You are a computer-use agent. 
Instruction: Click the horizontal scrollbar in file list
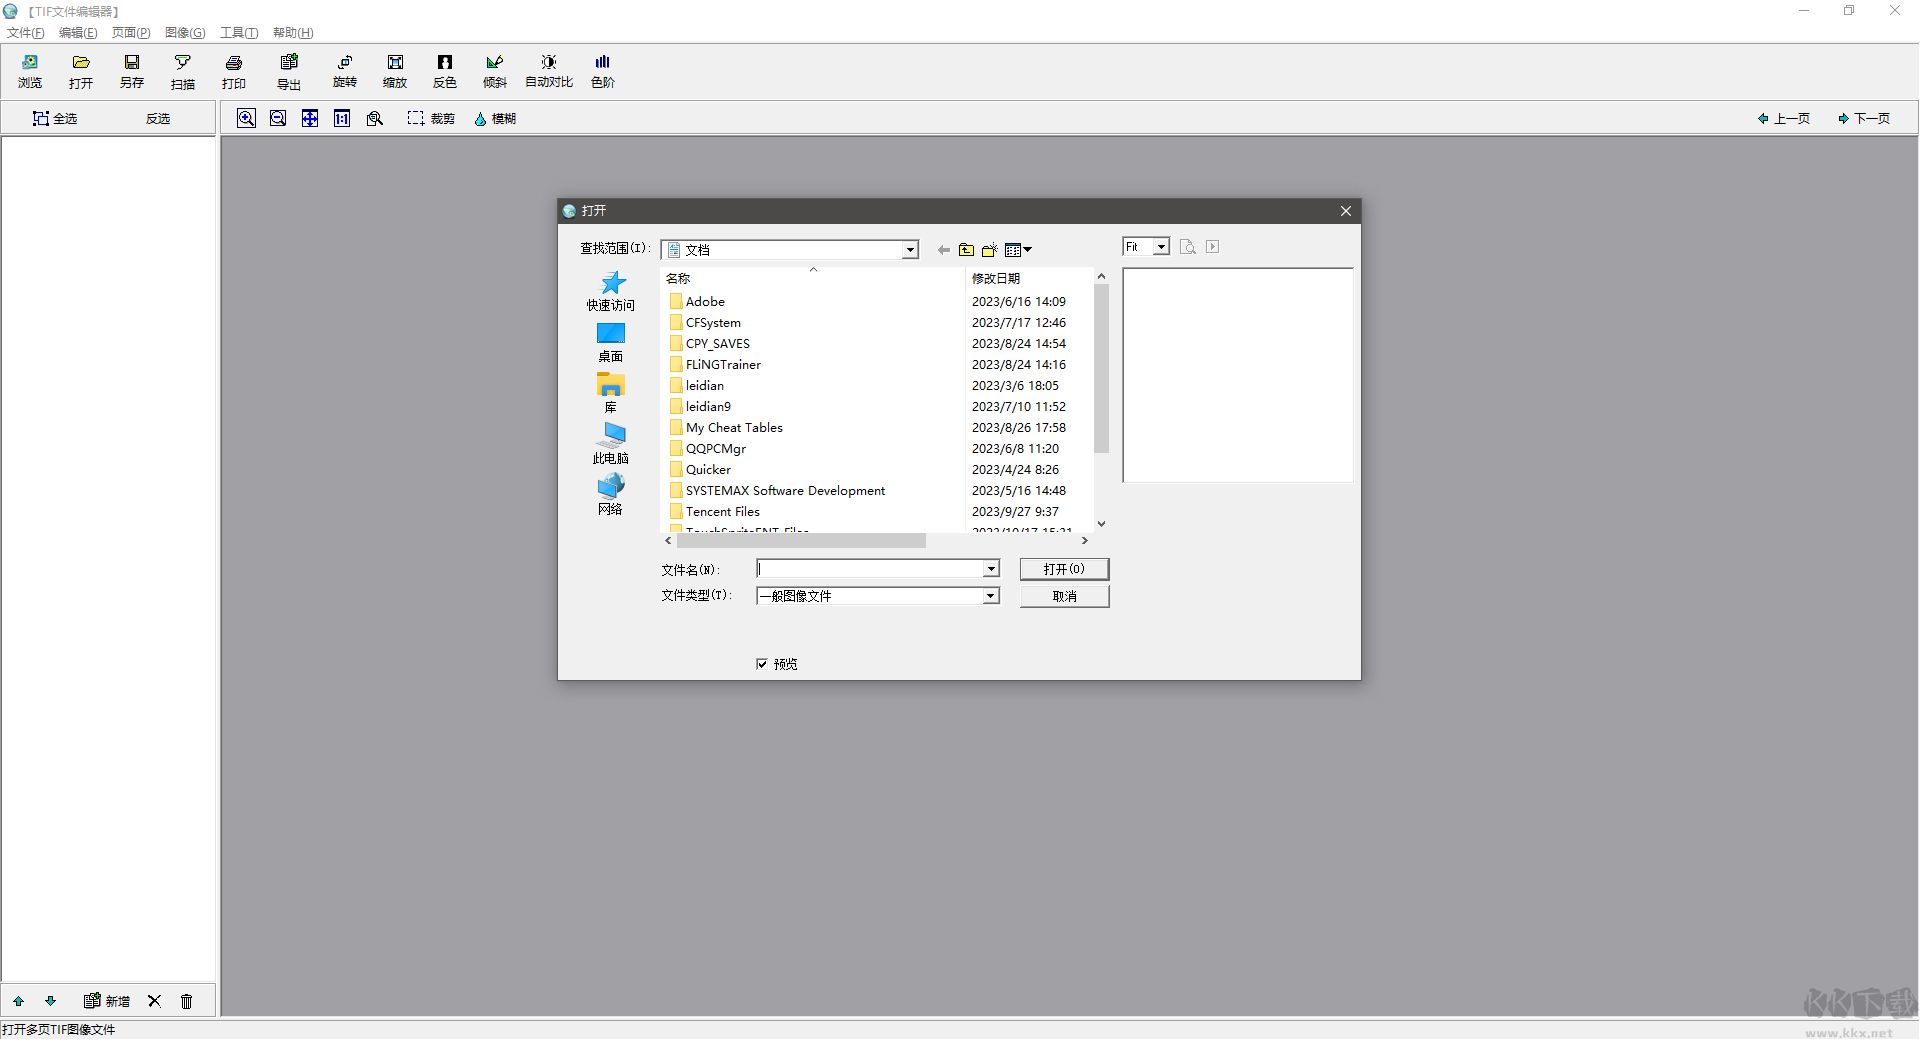pos(800,541)
